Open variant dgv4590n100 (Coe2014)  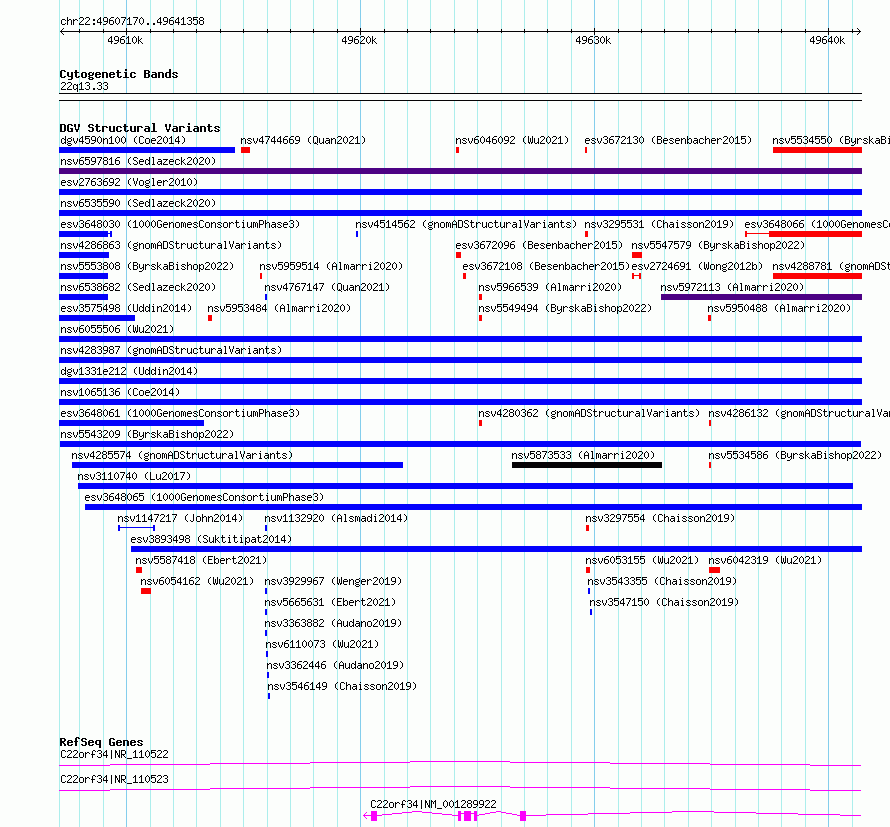(x=123, y=140)
